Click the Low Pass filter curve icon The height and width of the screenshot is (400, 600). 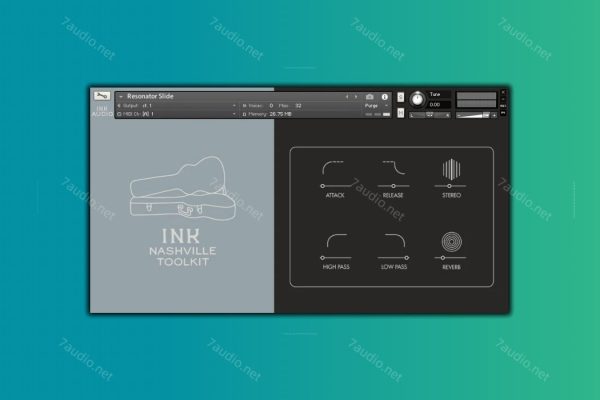[395, 240]
